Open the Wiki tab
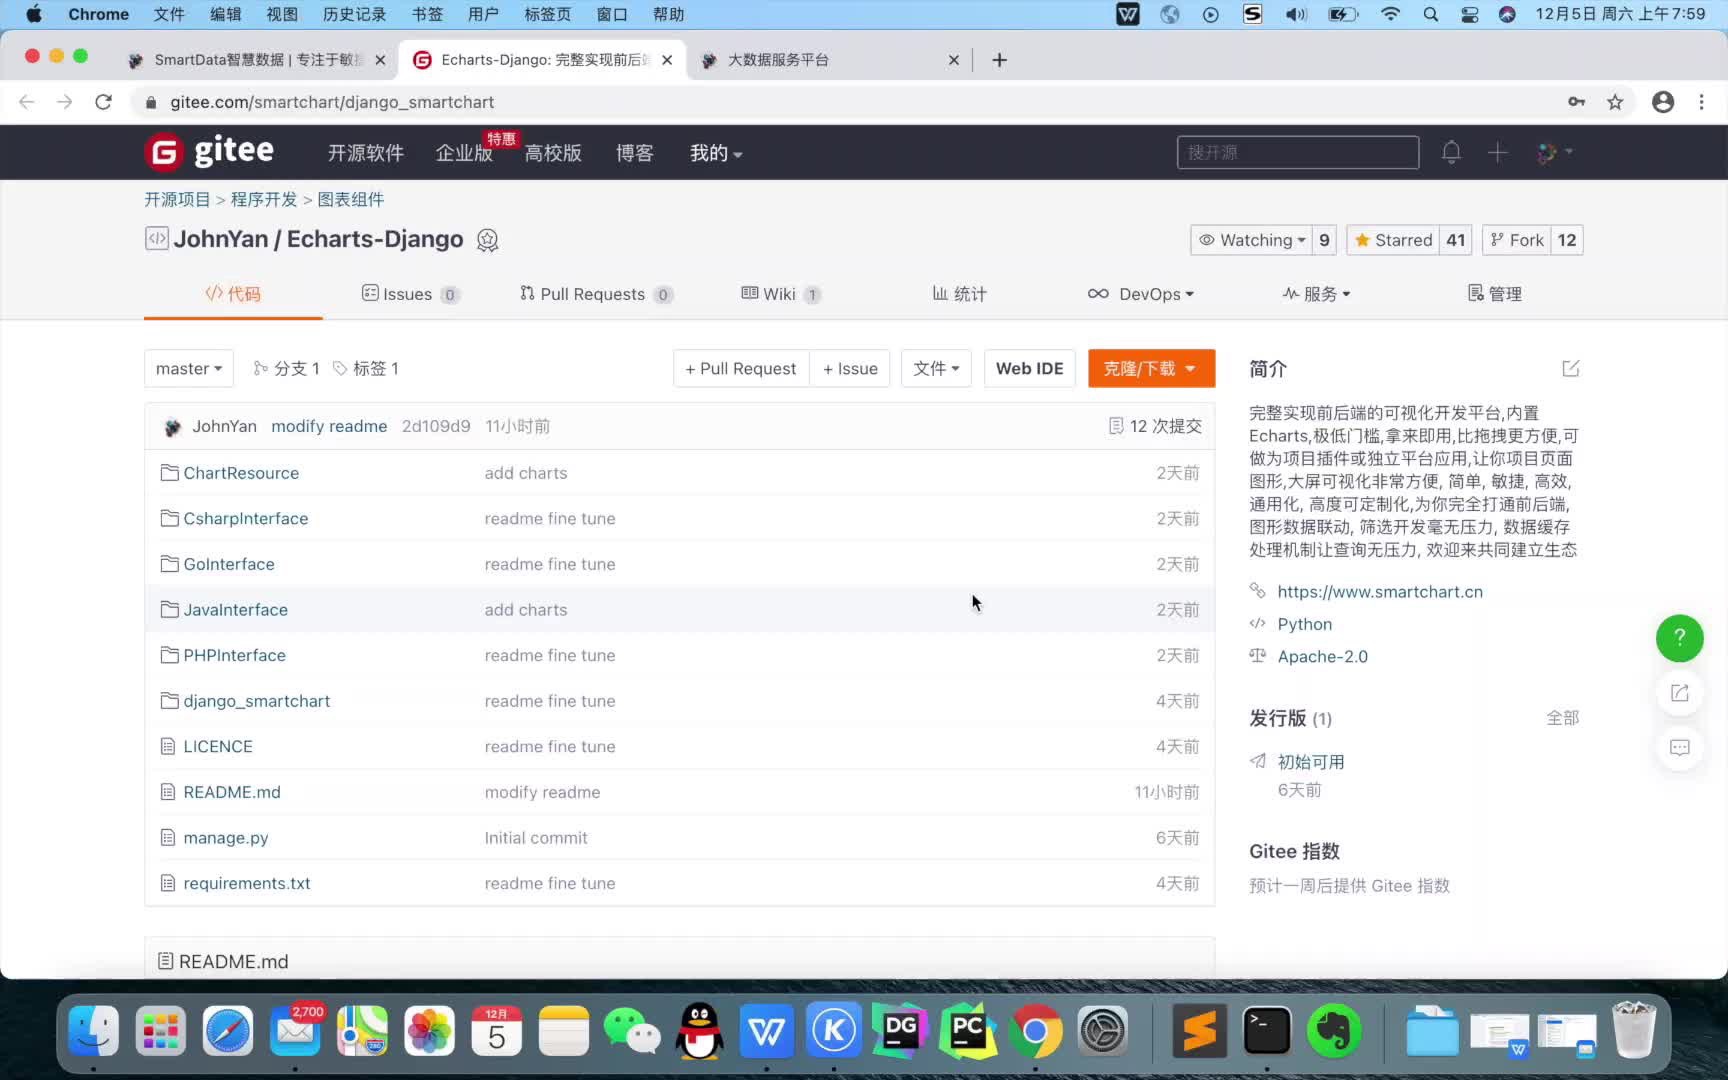The image size is (1728, 1080). 781,294
